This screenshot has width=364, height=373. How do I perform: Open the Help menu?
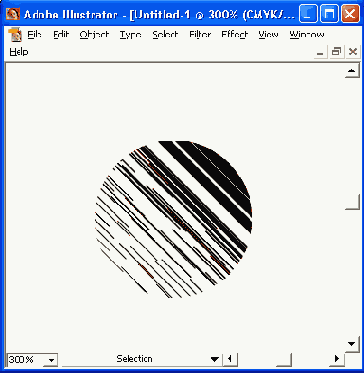tap(19, 52)
